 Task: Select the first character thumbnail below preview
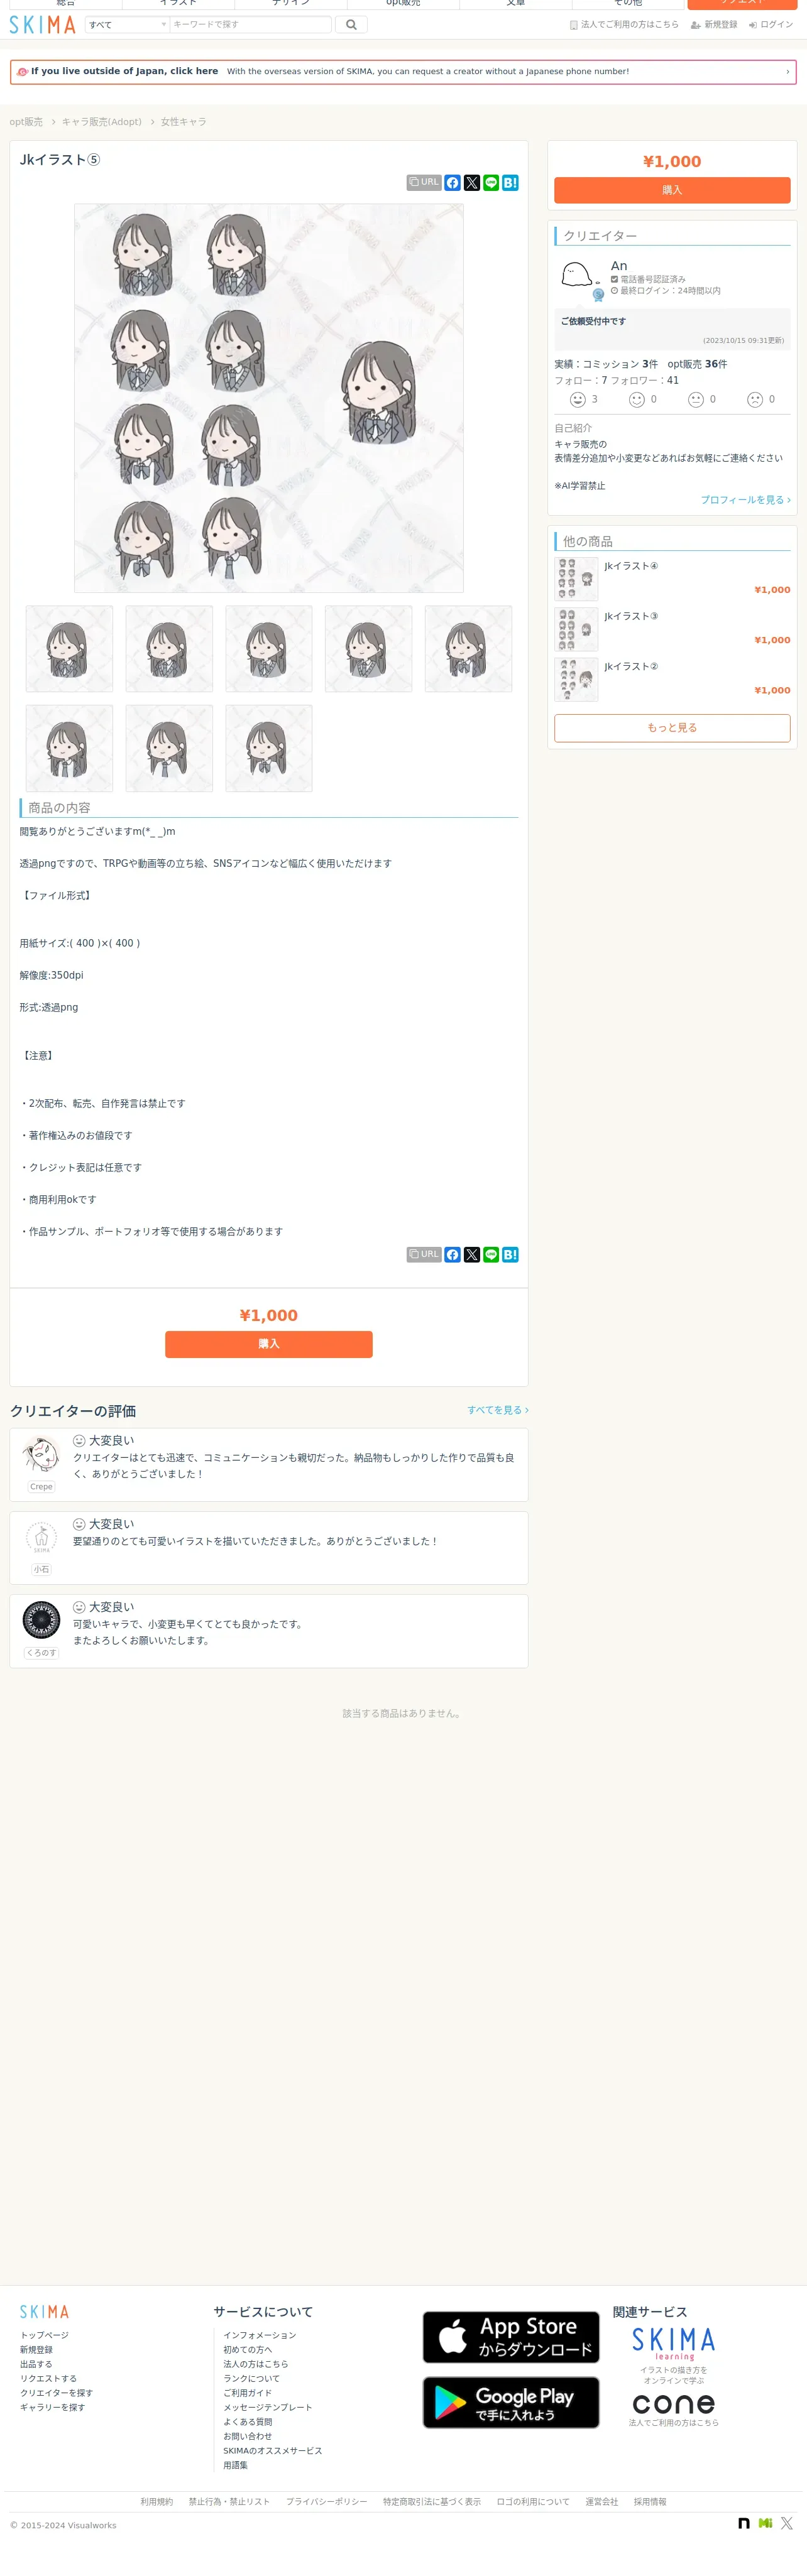tap(69, 649)
